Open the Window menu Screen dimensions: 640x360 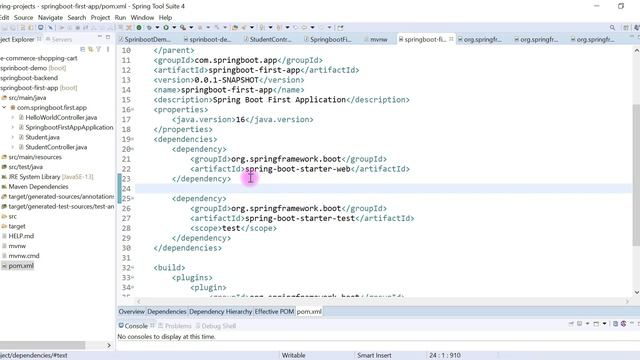pyautogui.click(x=142, y=18)
